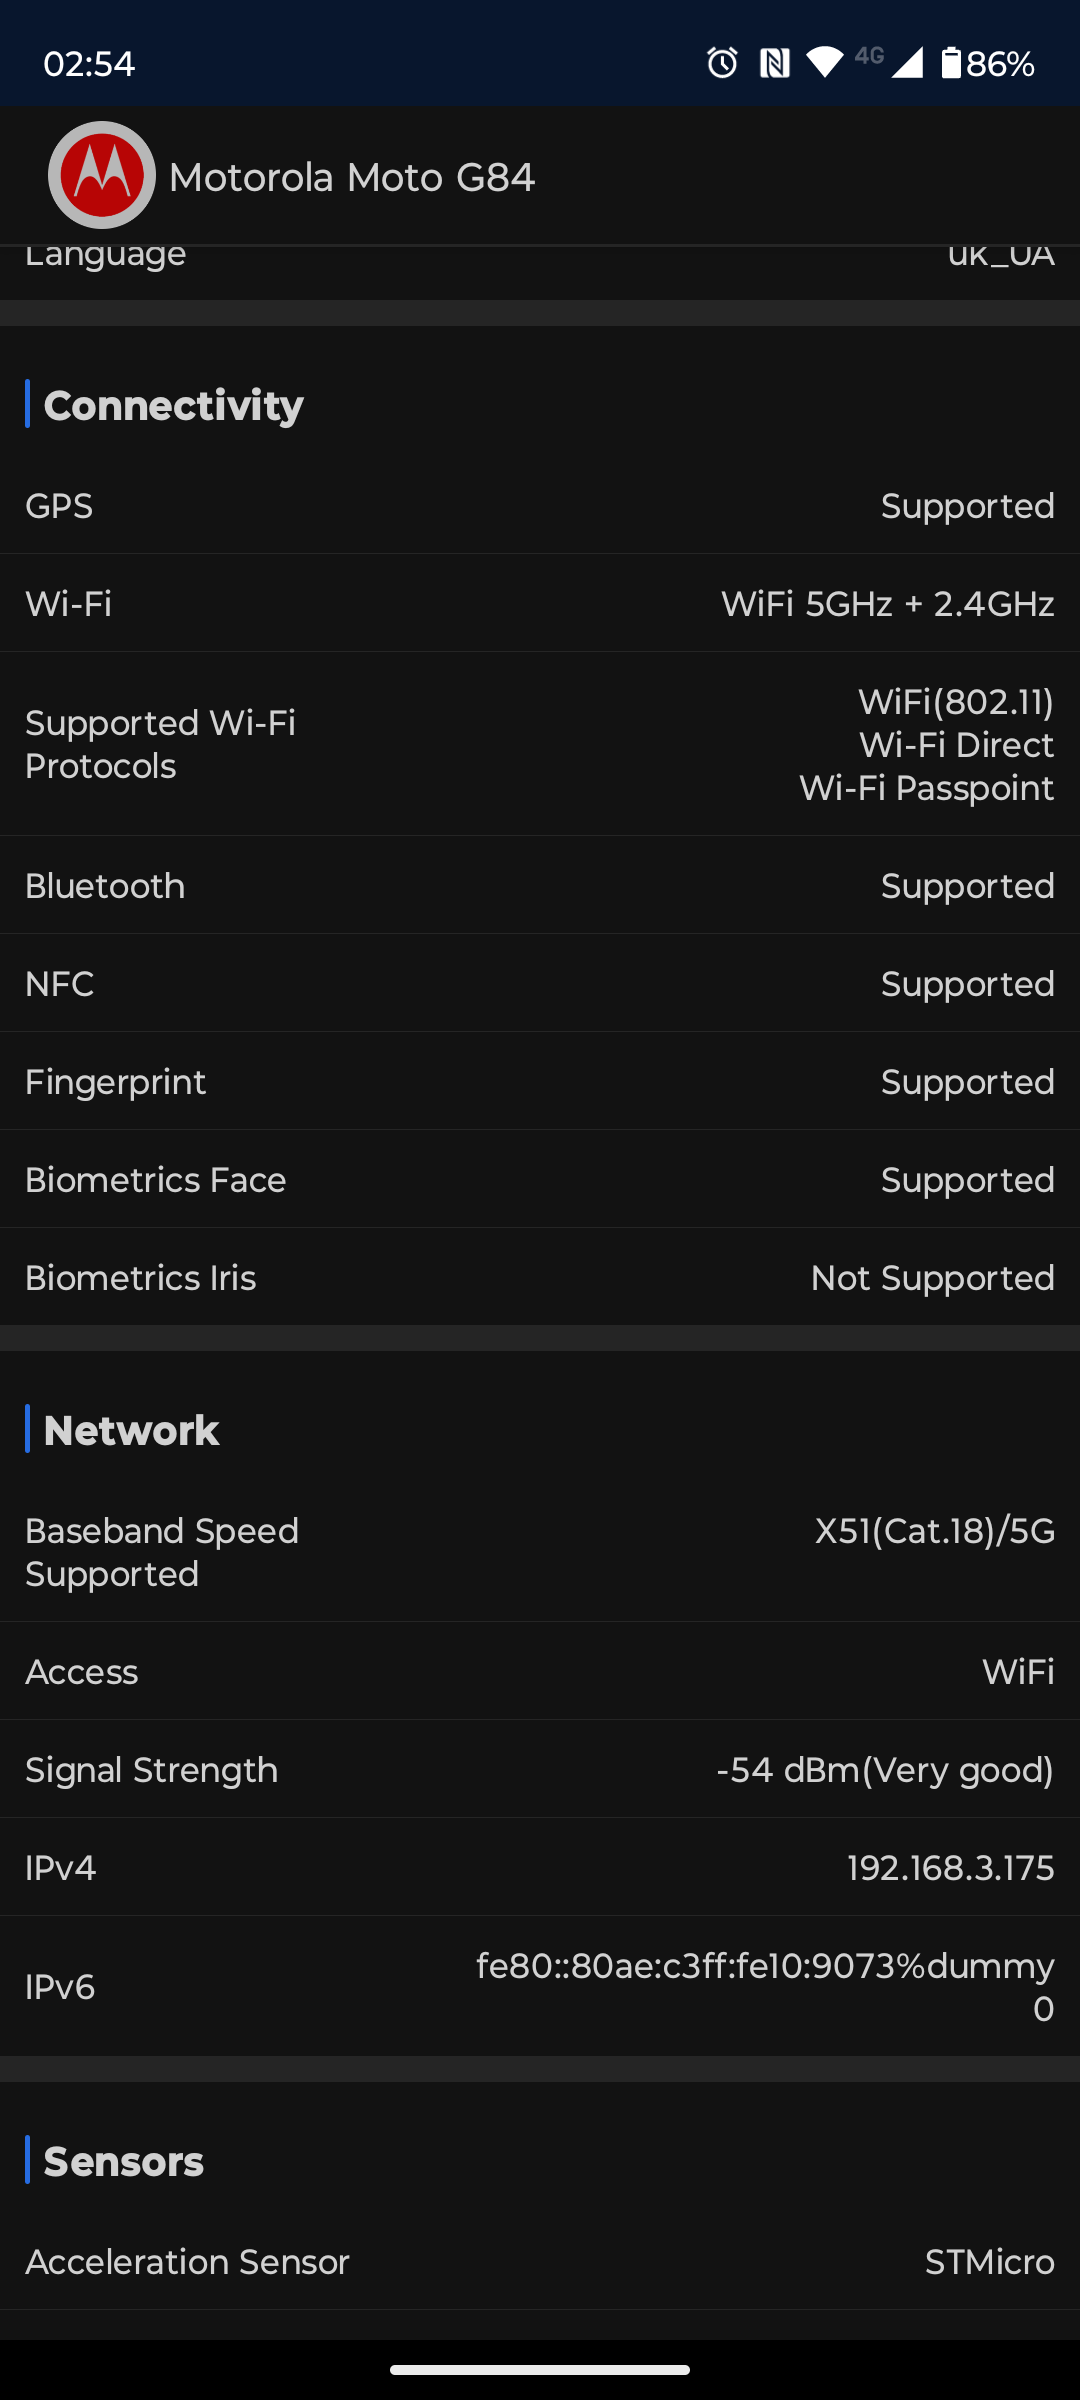The image size is (1080, 2400).
Task: Tap the Signal Strength row
Action: point(540,1770)
